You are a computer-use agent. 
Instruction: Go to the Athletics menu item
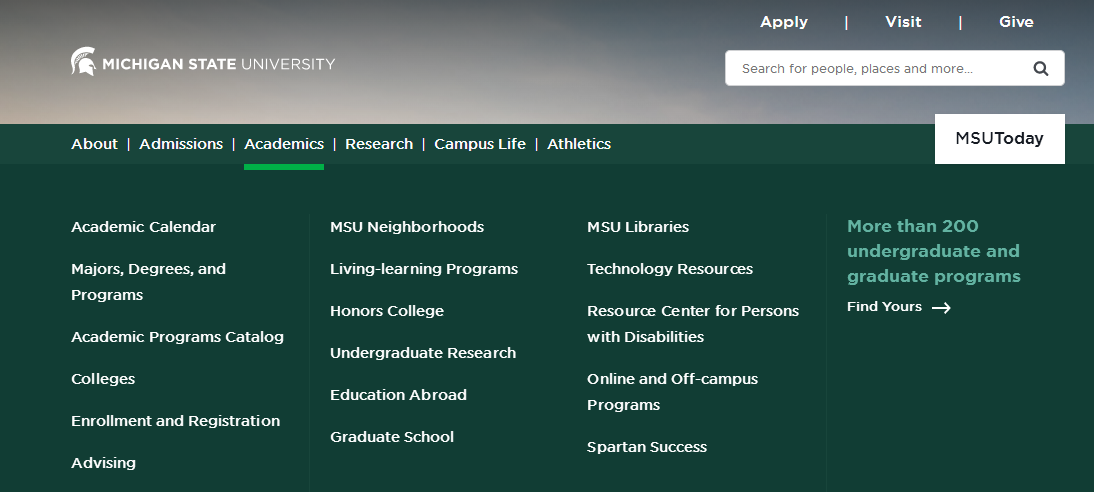(x=579, y=144)
